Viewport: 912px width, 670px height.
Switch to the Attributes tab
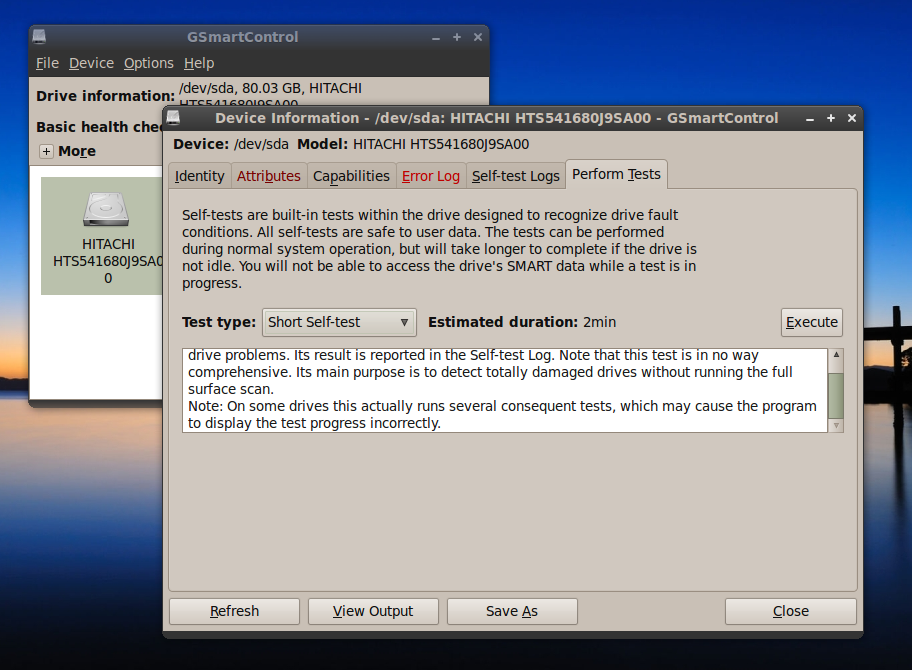[268, 175]
